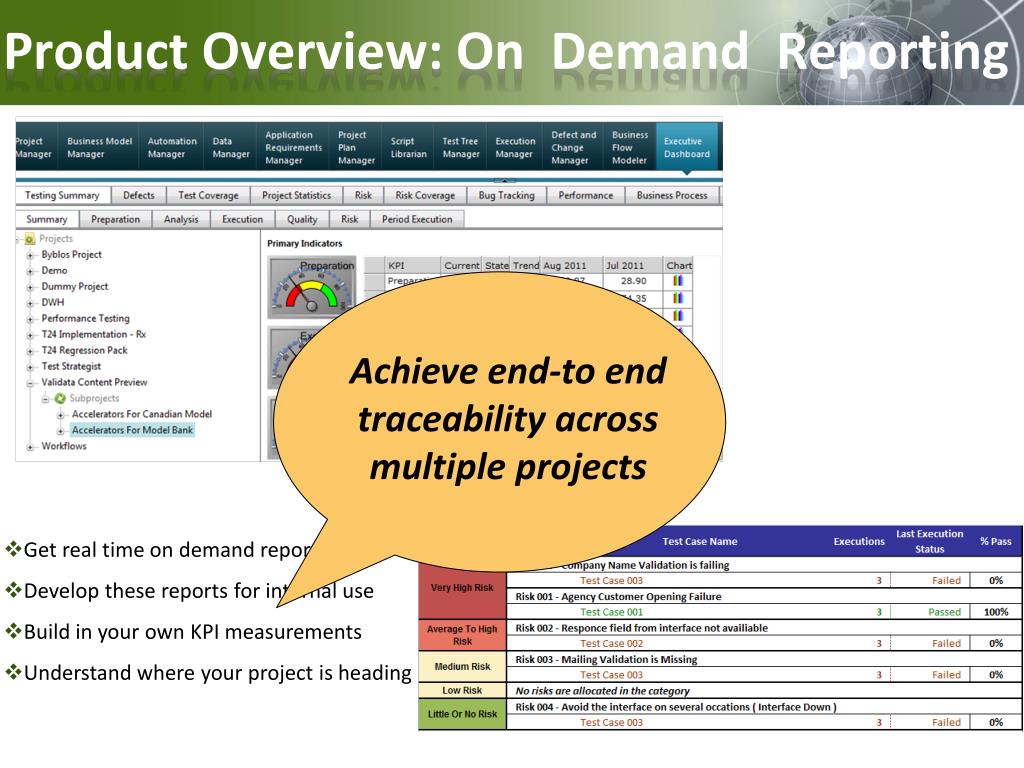Expand Accelerators For Canadian Model node
1024x768 pixels.
coord(61,415)
